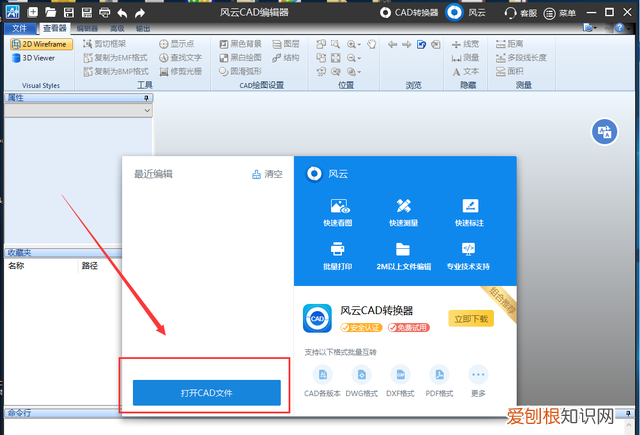Switch to the 编辑器 tab
The image size is (640, 435).
87,29
